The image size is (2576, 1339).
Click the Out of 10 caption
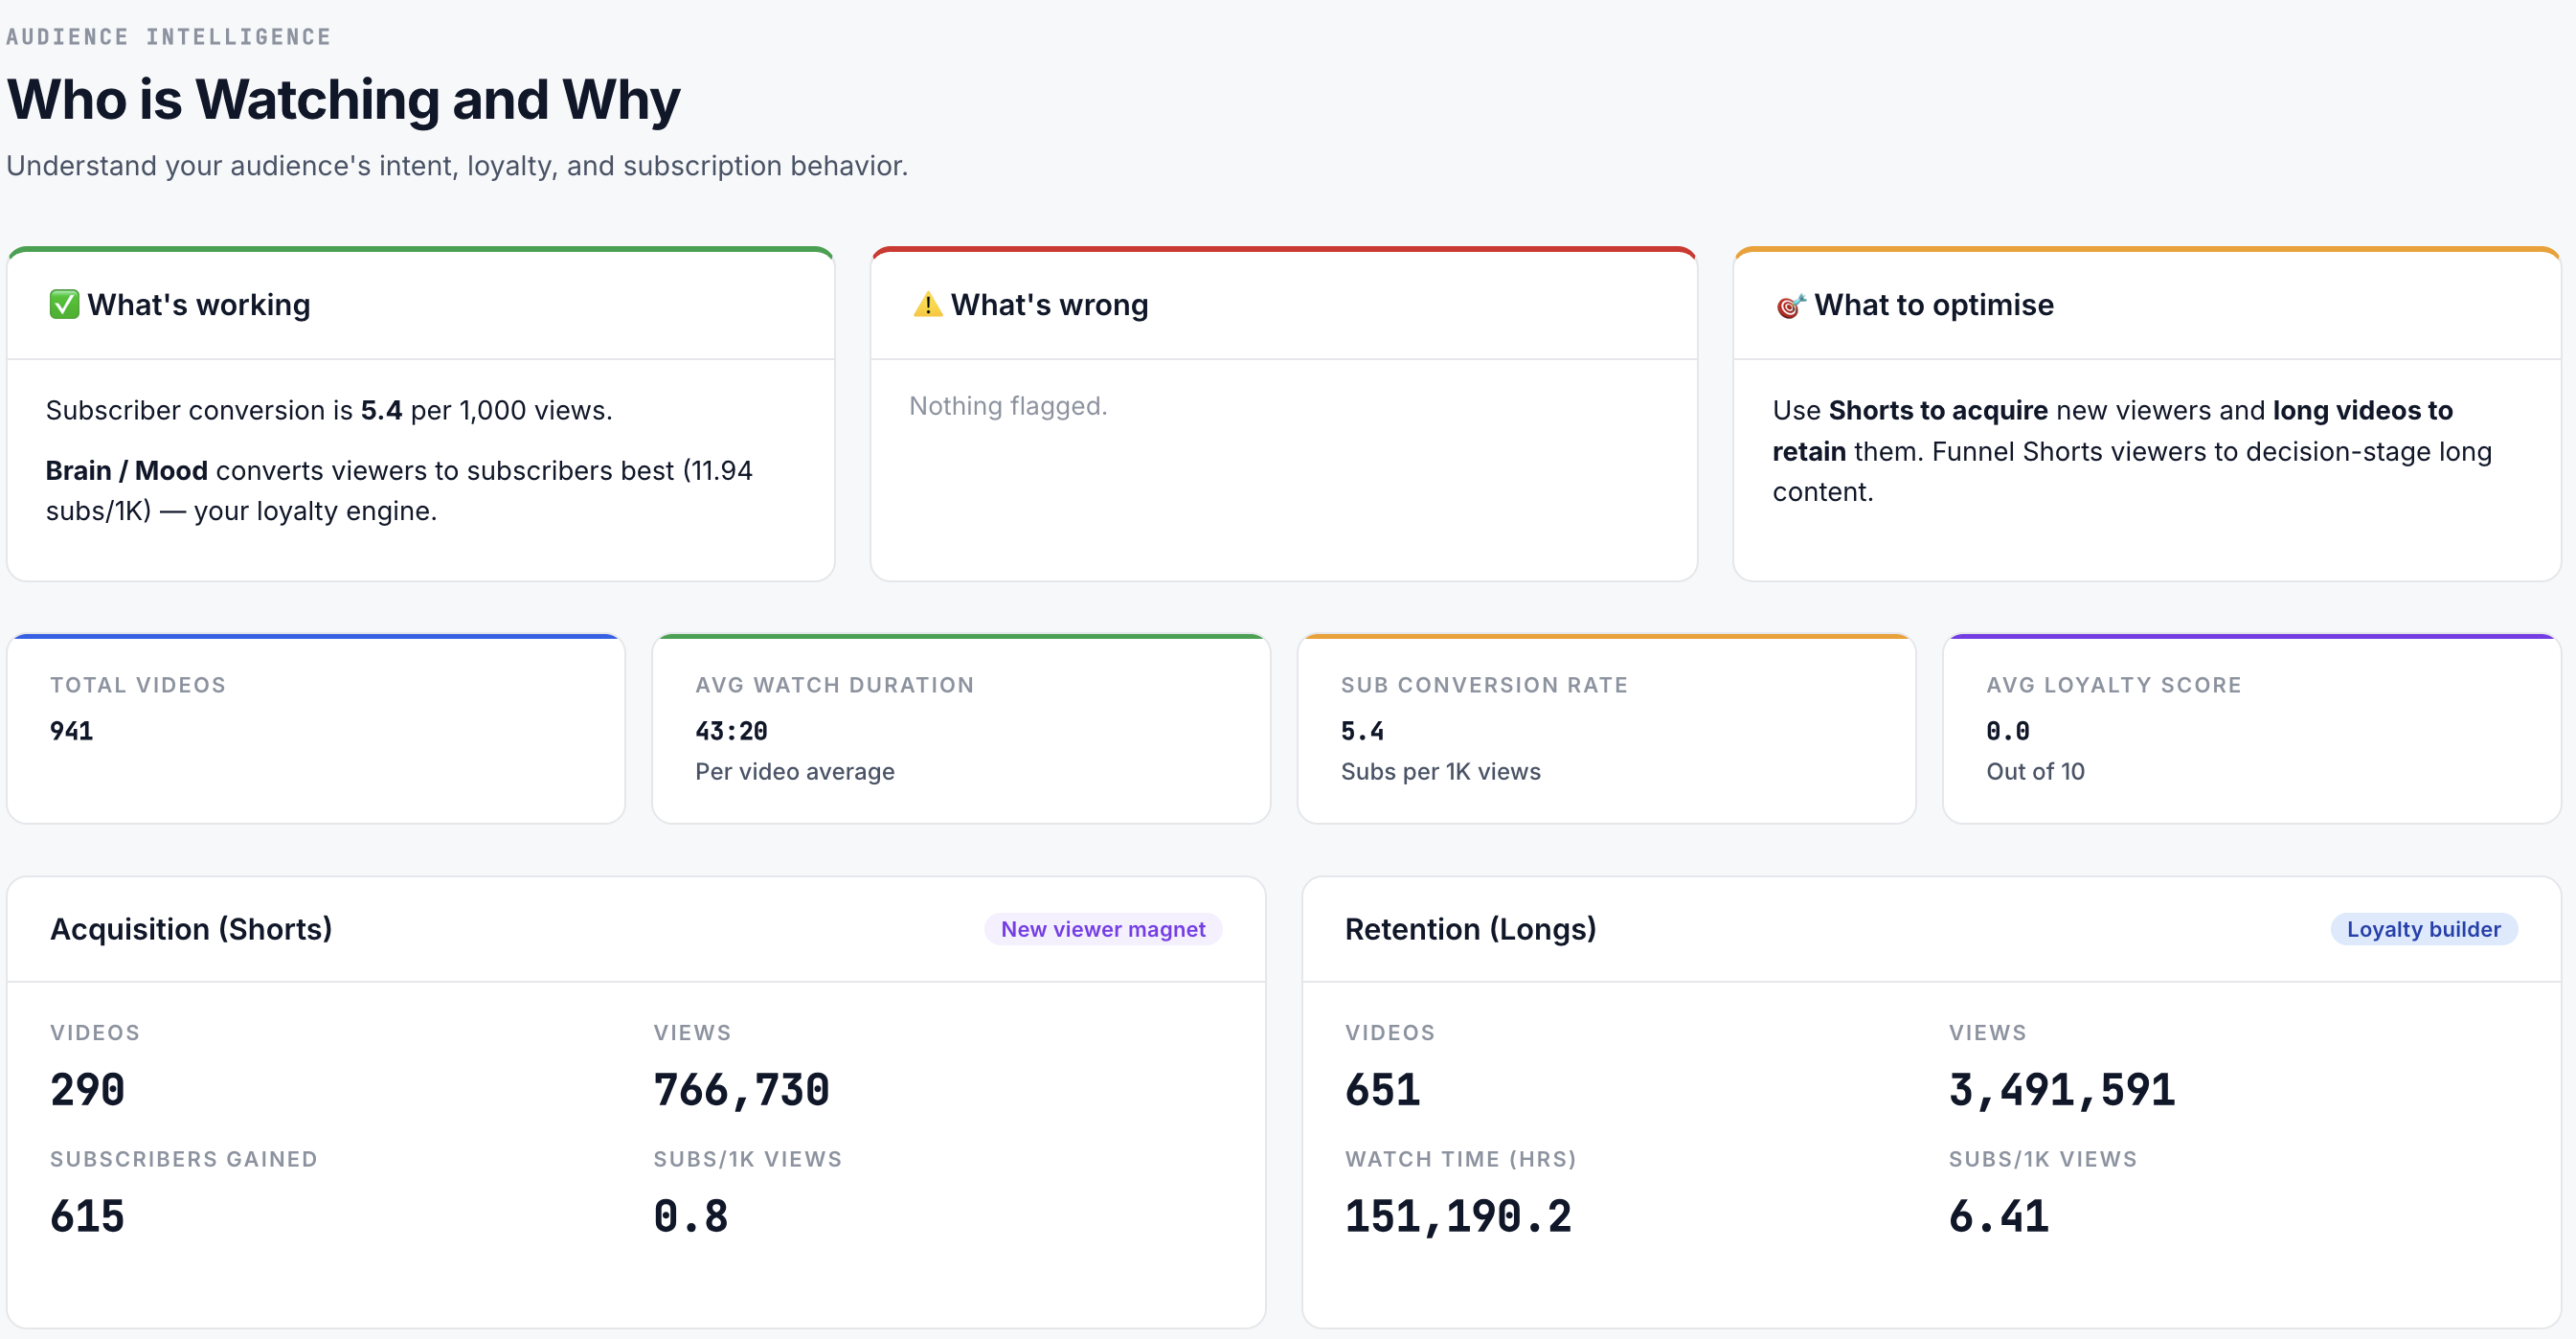point(2035,771)
